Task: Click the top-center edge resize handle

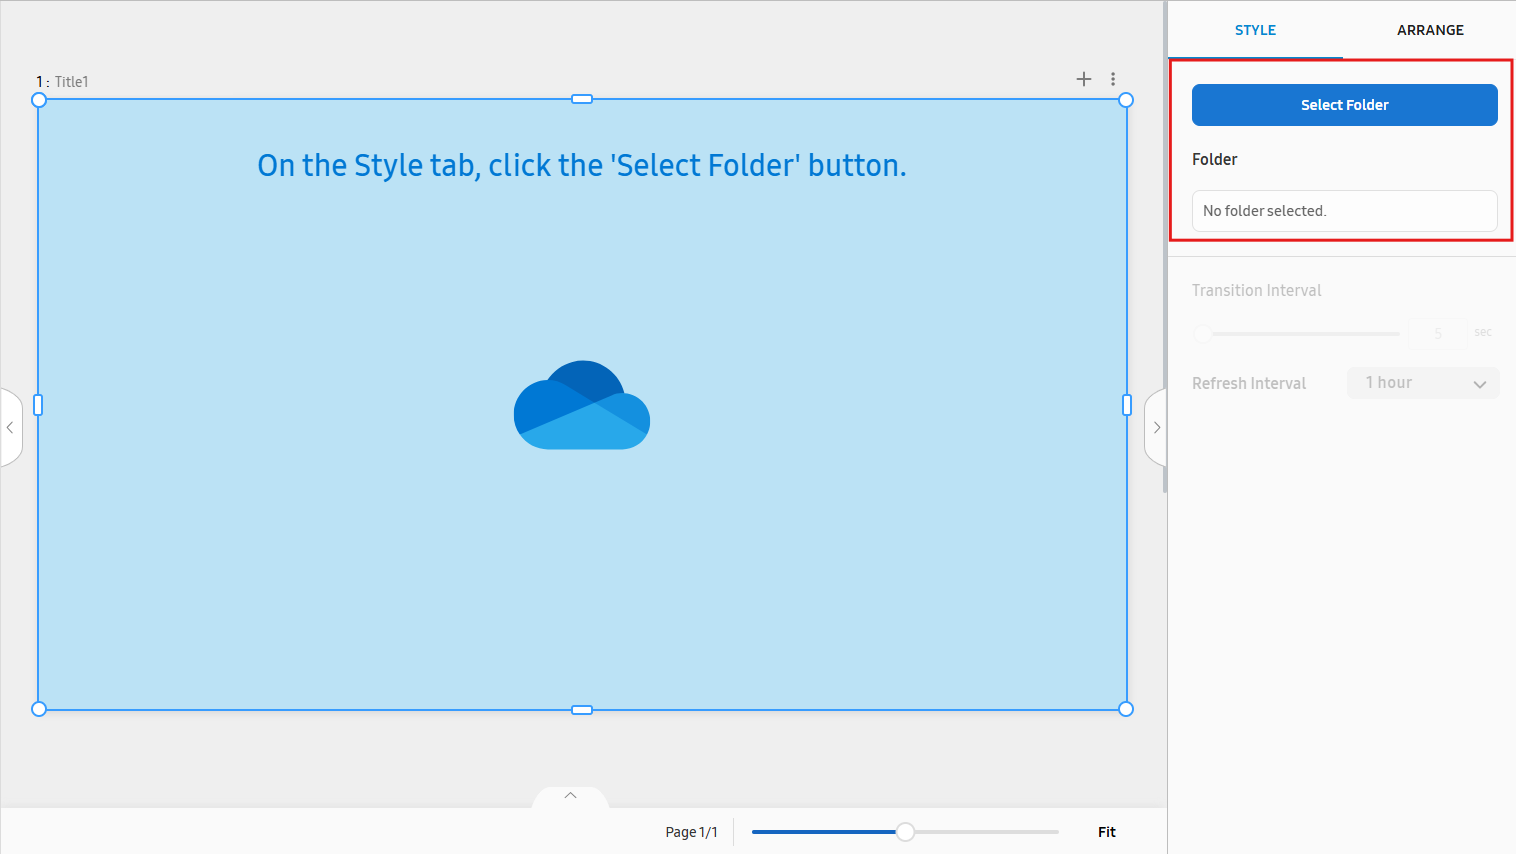Action: [x=582, y=99]
